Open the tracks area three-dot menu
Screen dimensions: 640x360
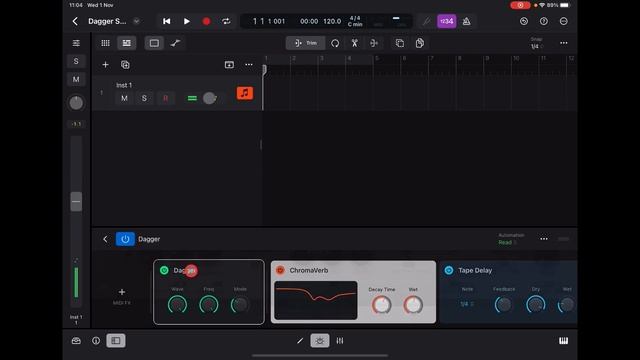point(564,43)
